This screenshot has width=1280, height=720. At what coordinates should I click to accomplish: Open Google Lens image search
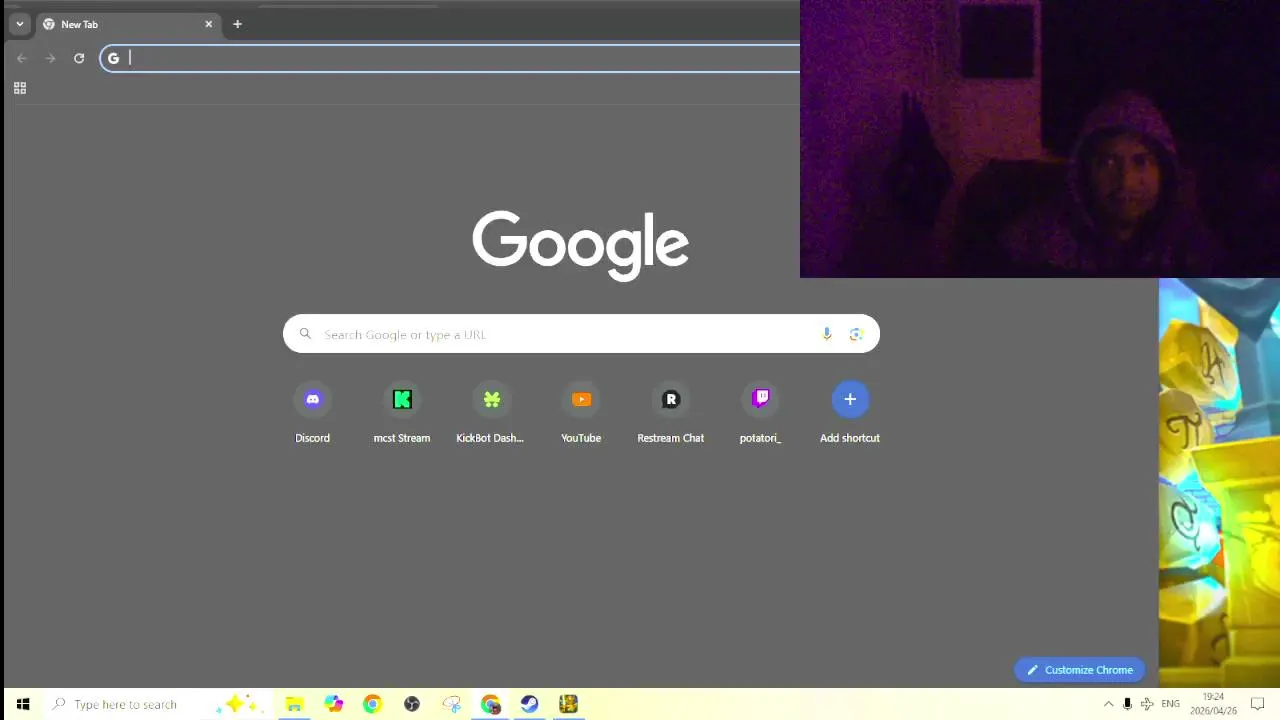coord(856,334)
